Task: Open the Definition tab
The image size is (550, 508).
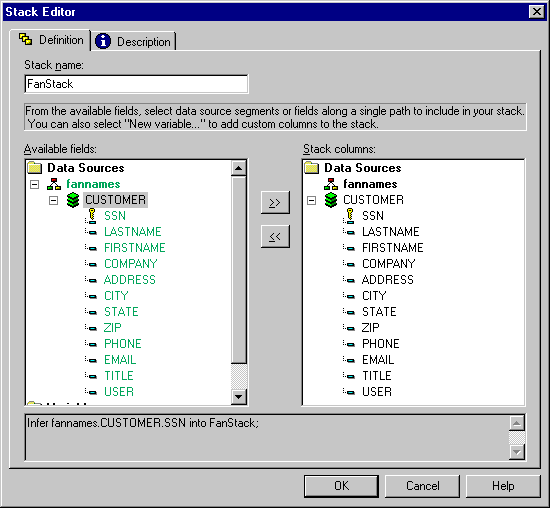Action: coord(50,40)
